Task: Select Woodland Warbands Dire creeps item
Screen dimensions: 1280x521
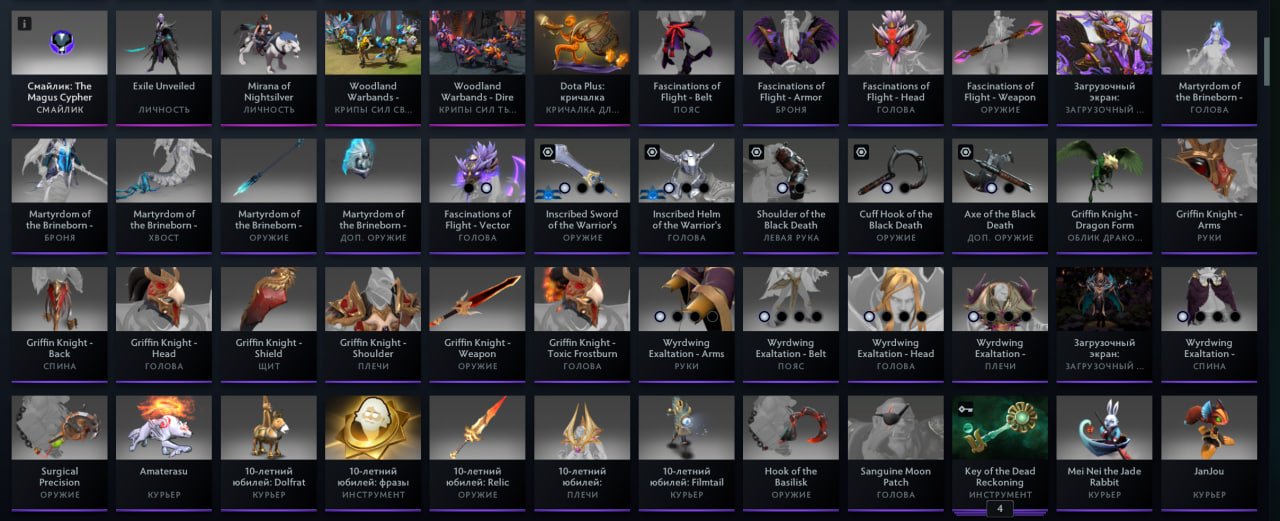Action: tap(477, 67)
